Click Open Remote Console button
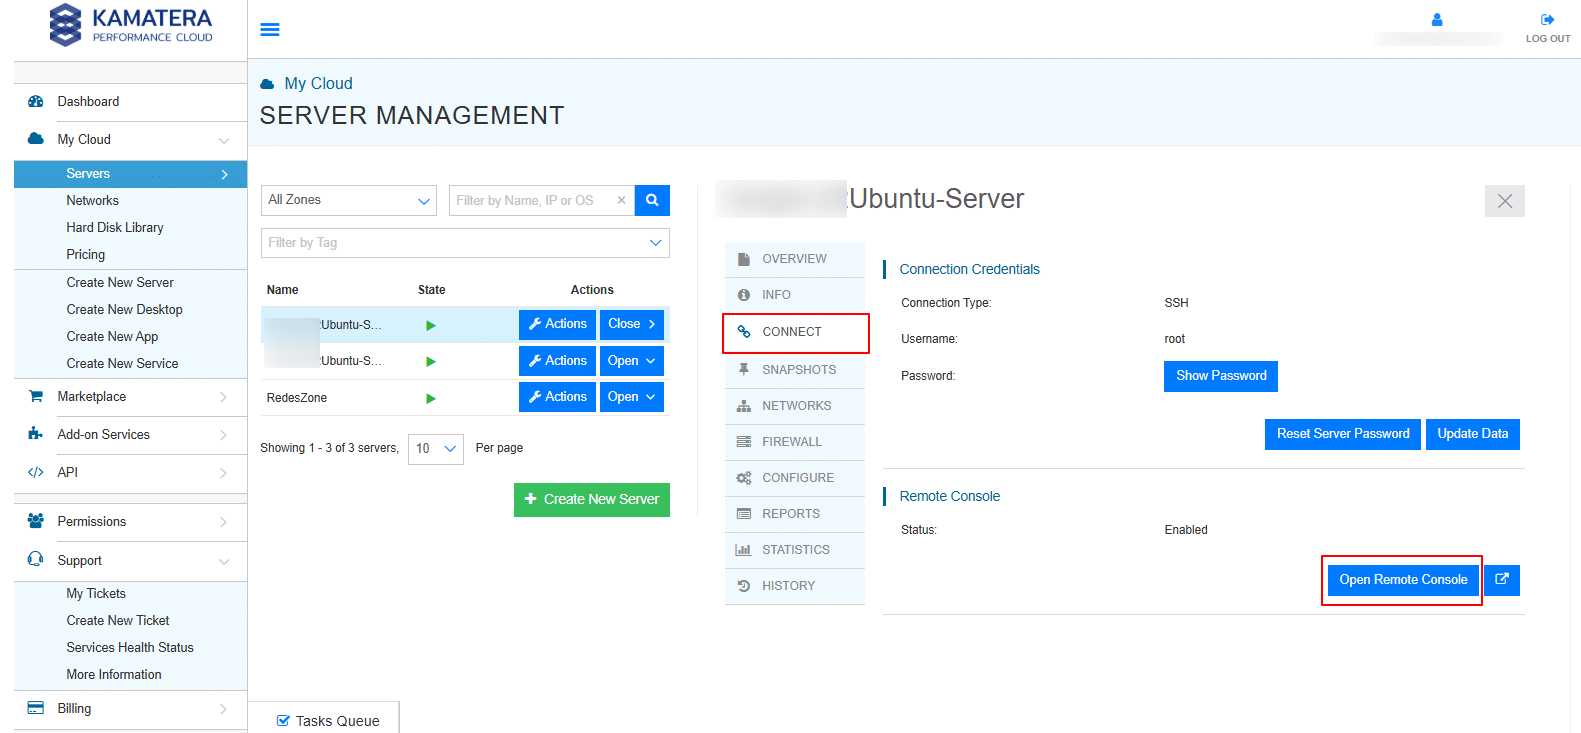1581x733 pixels. pos(1403,580)
